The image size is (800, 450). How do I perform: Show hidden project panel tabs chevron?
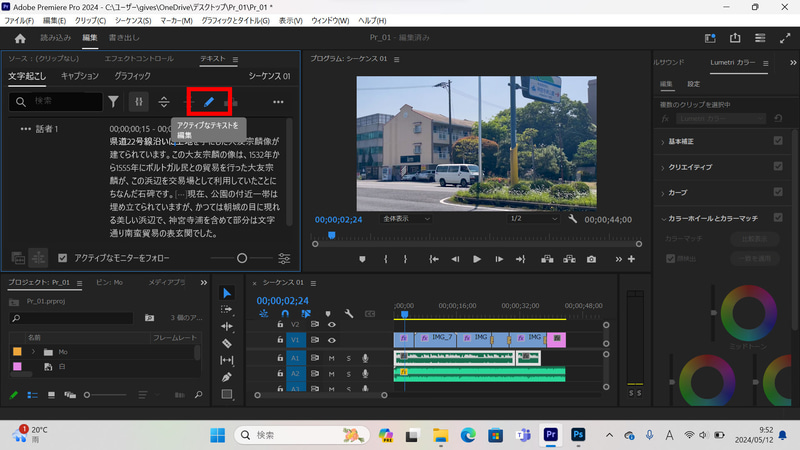point(204,283)
